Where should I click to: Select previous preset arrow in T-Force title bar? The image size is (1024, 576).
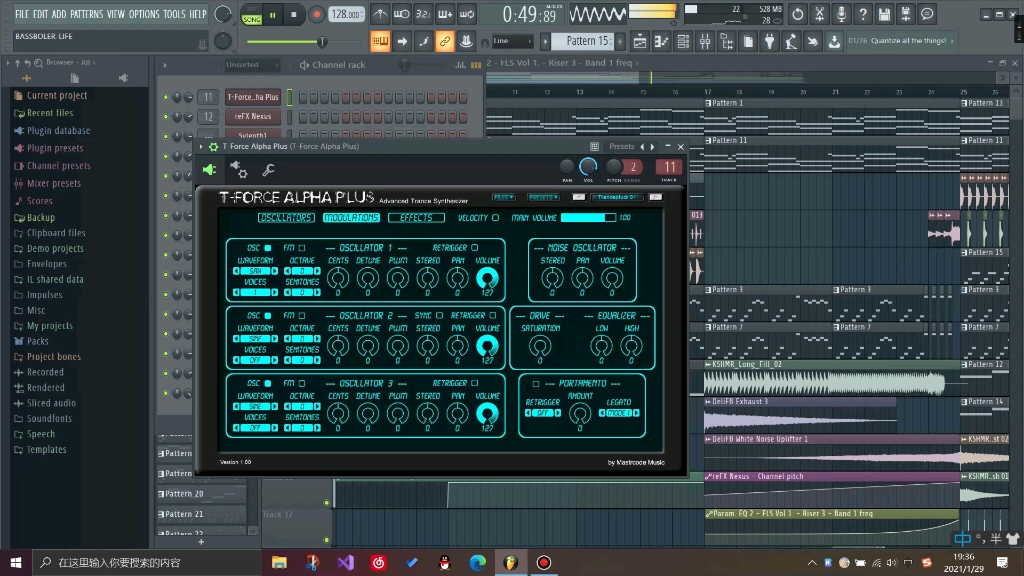pos(642,146)
